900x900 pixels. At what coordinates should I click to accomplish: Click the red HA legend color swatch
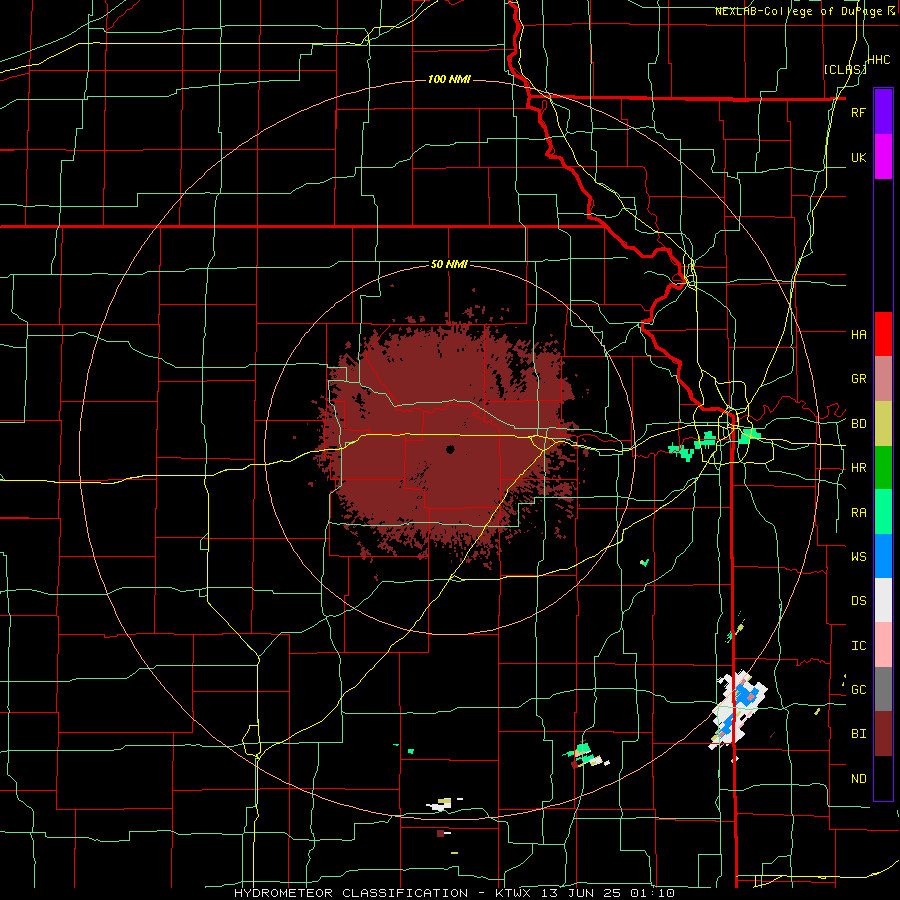pyautogui.click(x=883, y=334)
